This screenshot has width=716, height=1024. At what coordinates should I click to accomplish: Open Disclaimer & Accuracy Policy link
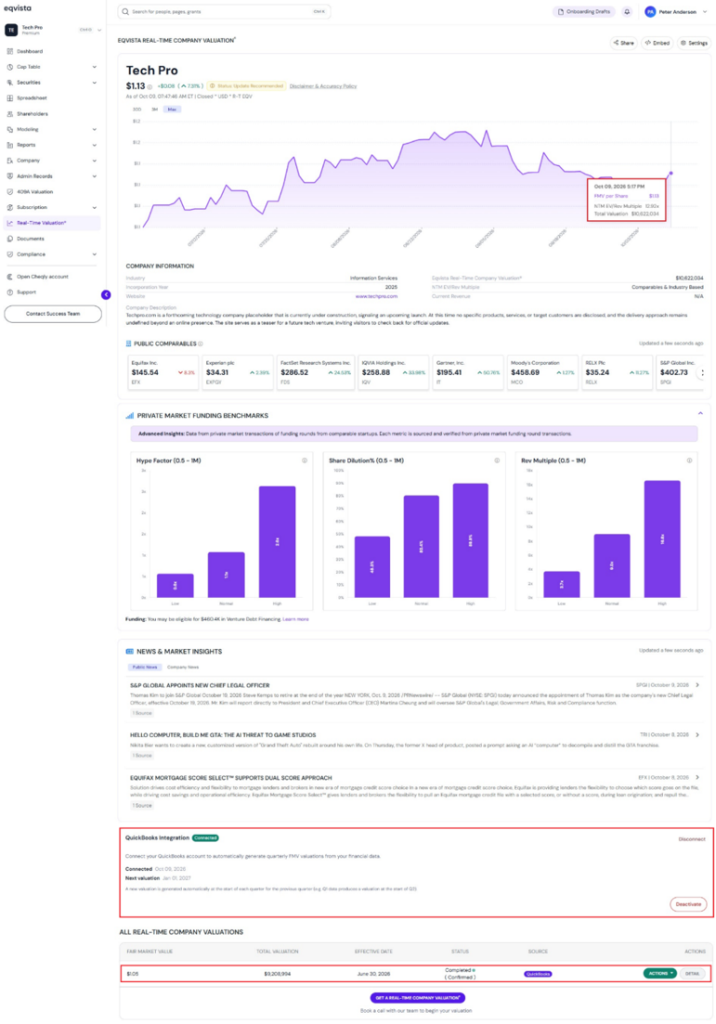click(x=323, y=86)
